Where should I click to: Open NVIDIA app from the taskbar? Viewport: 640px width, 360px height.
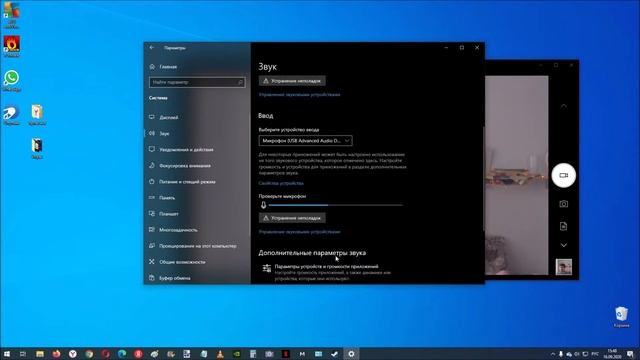tap(237, 354)
